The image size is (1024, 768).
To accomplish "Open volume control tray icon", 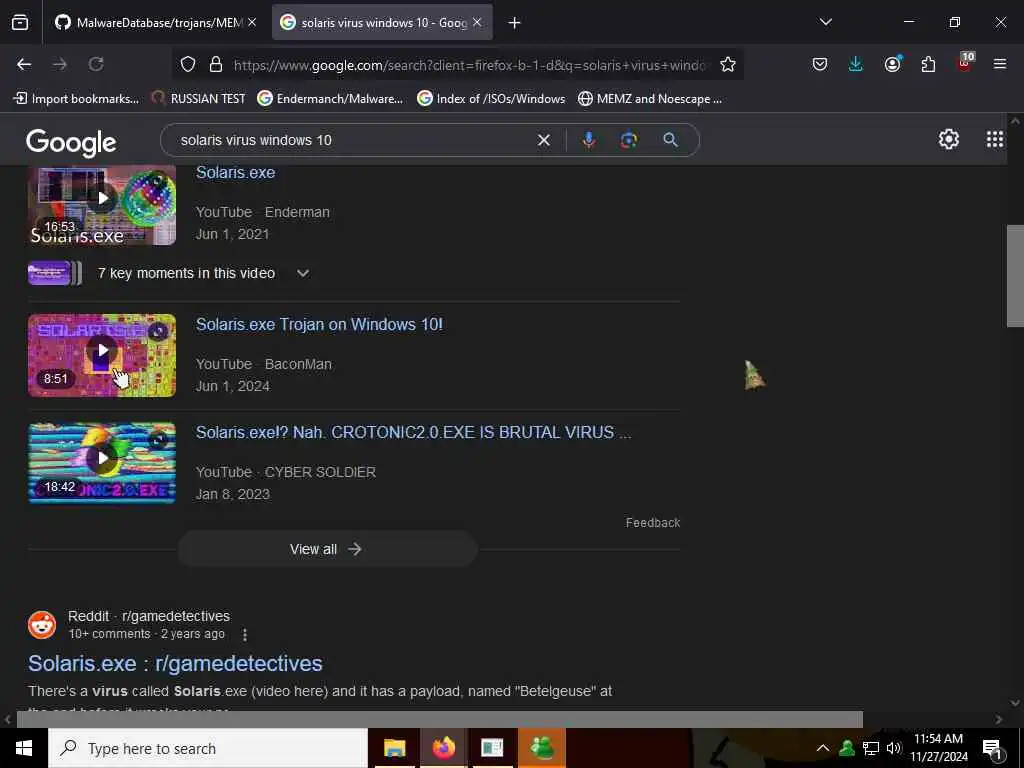I will pyautogui.click(x=894, y=748).
